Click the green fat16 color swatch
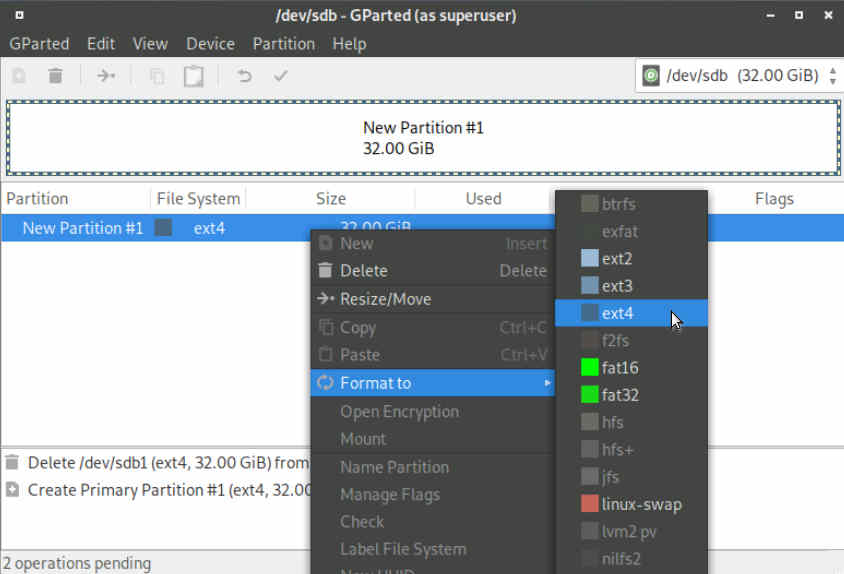This screenshot has width=844, height=574. (590, 368)
